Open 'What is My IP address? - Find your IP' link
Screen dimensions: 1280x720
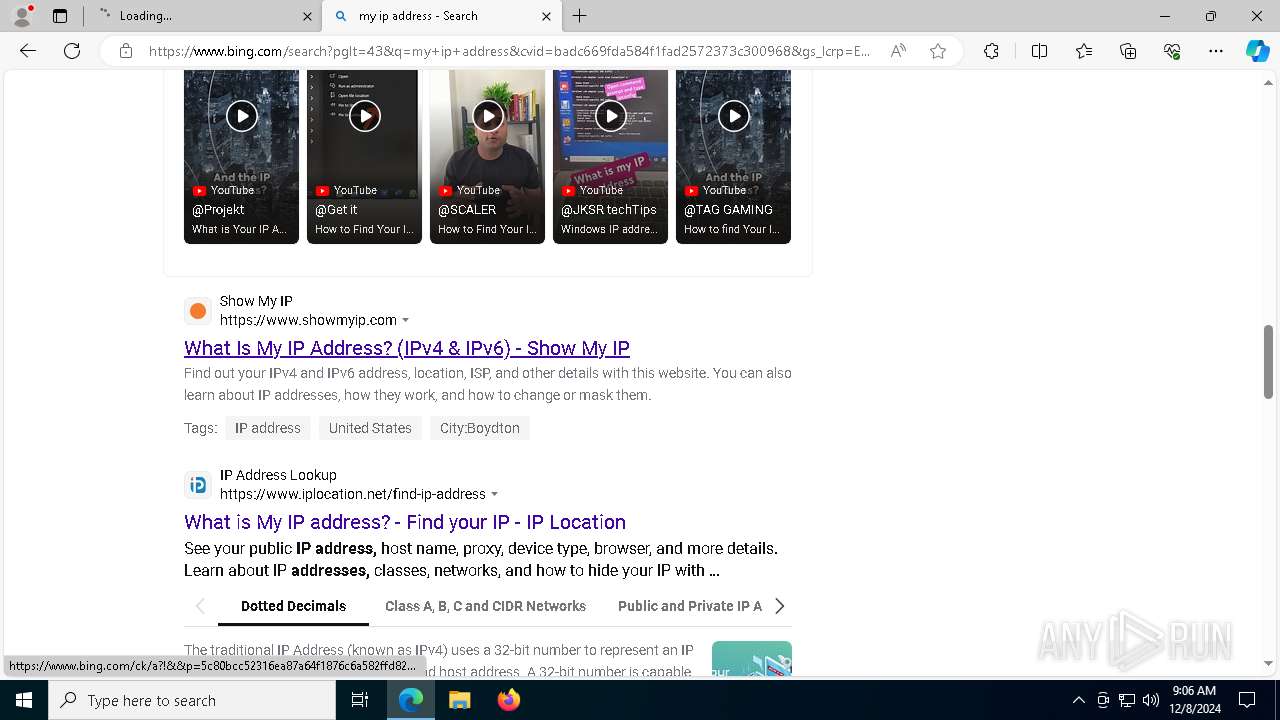coord(405,522)
